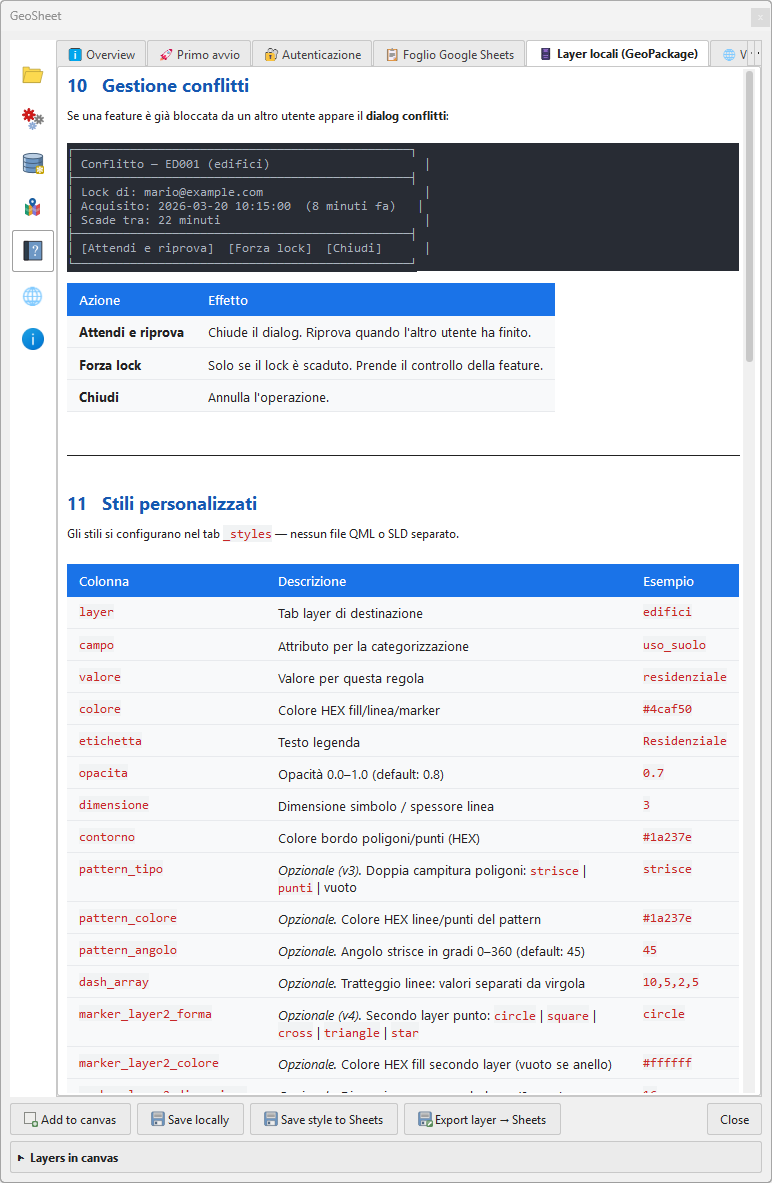
Task: Click the colore column name cell
Action: [100, 709]
